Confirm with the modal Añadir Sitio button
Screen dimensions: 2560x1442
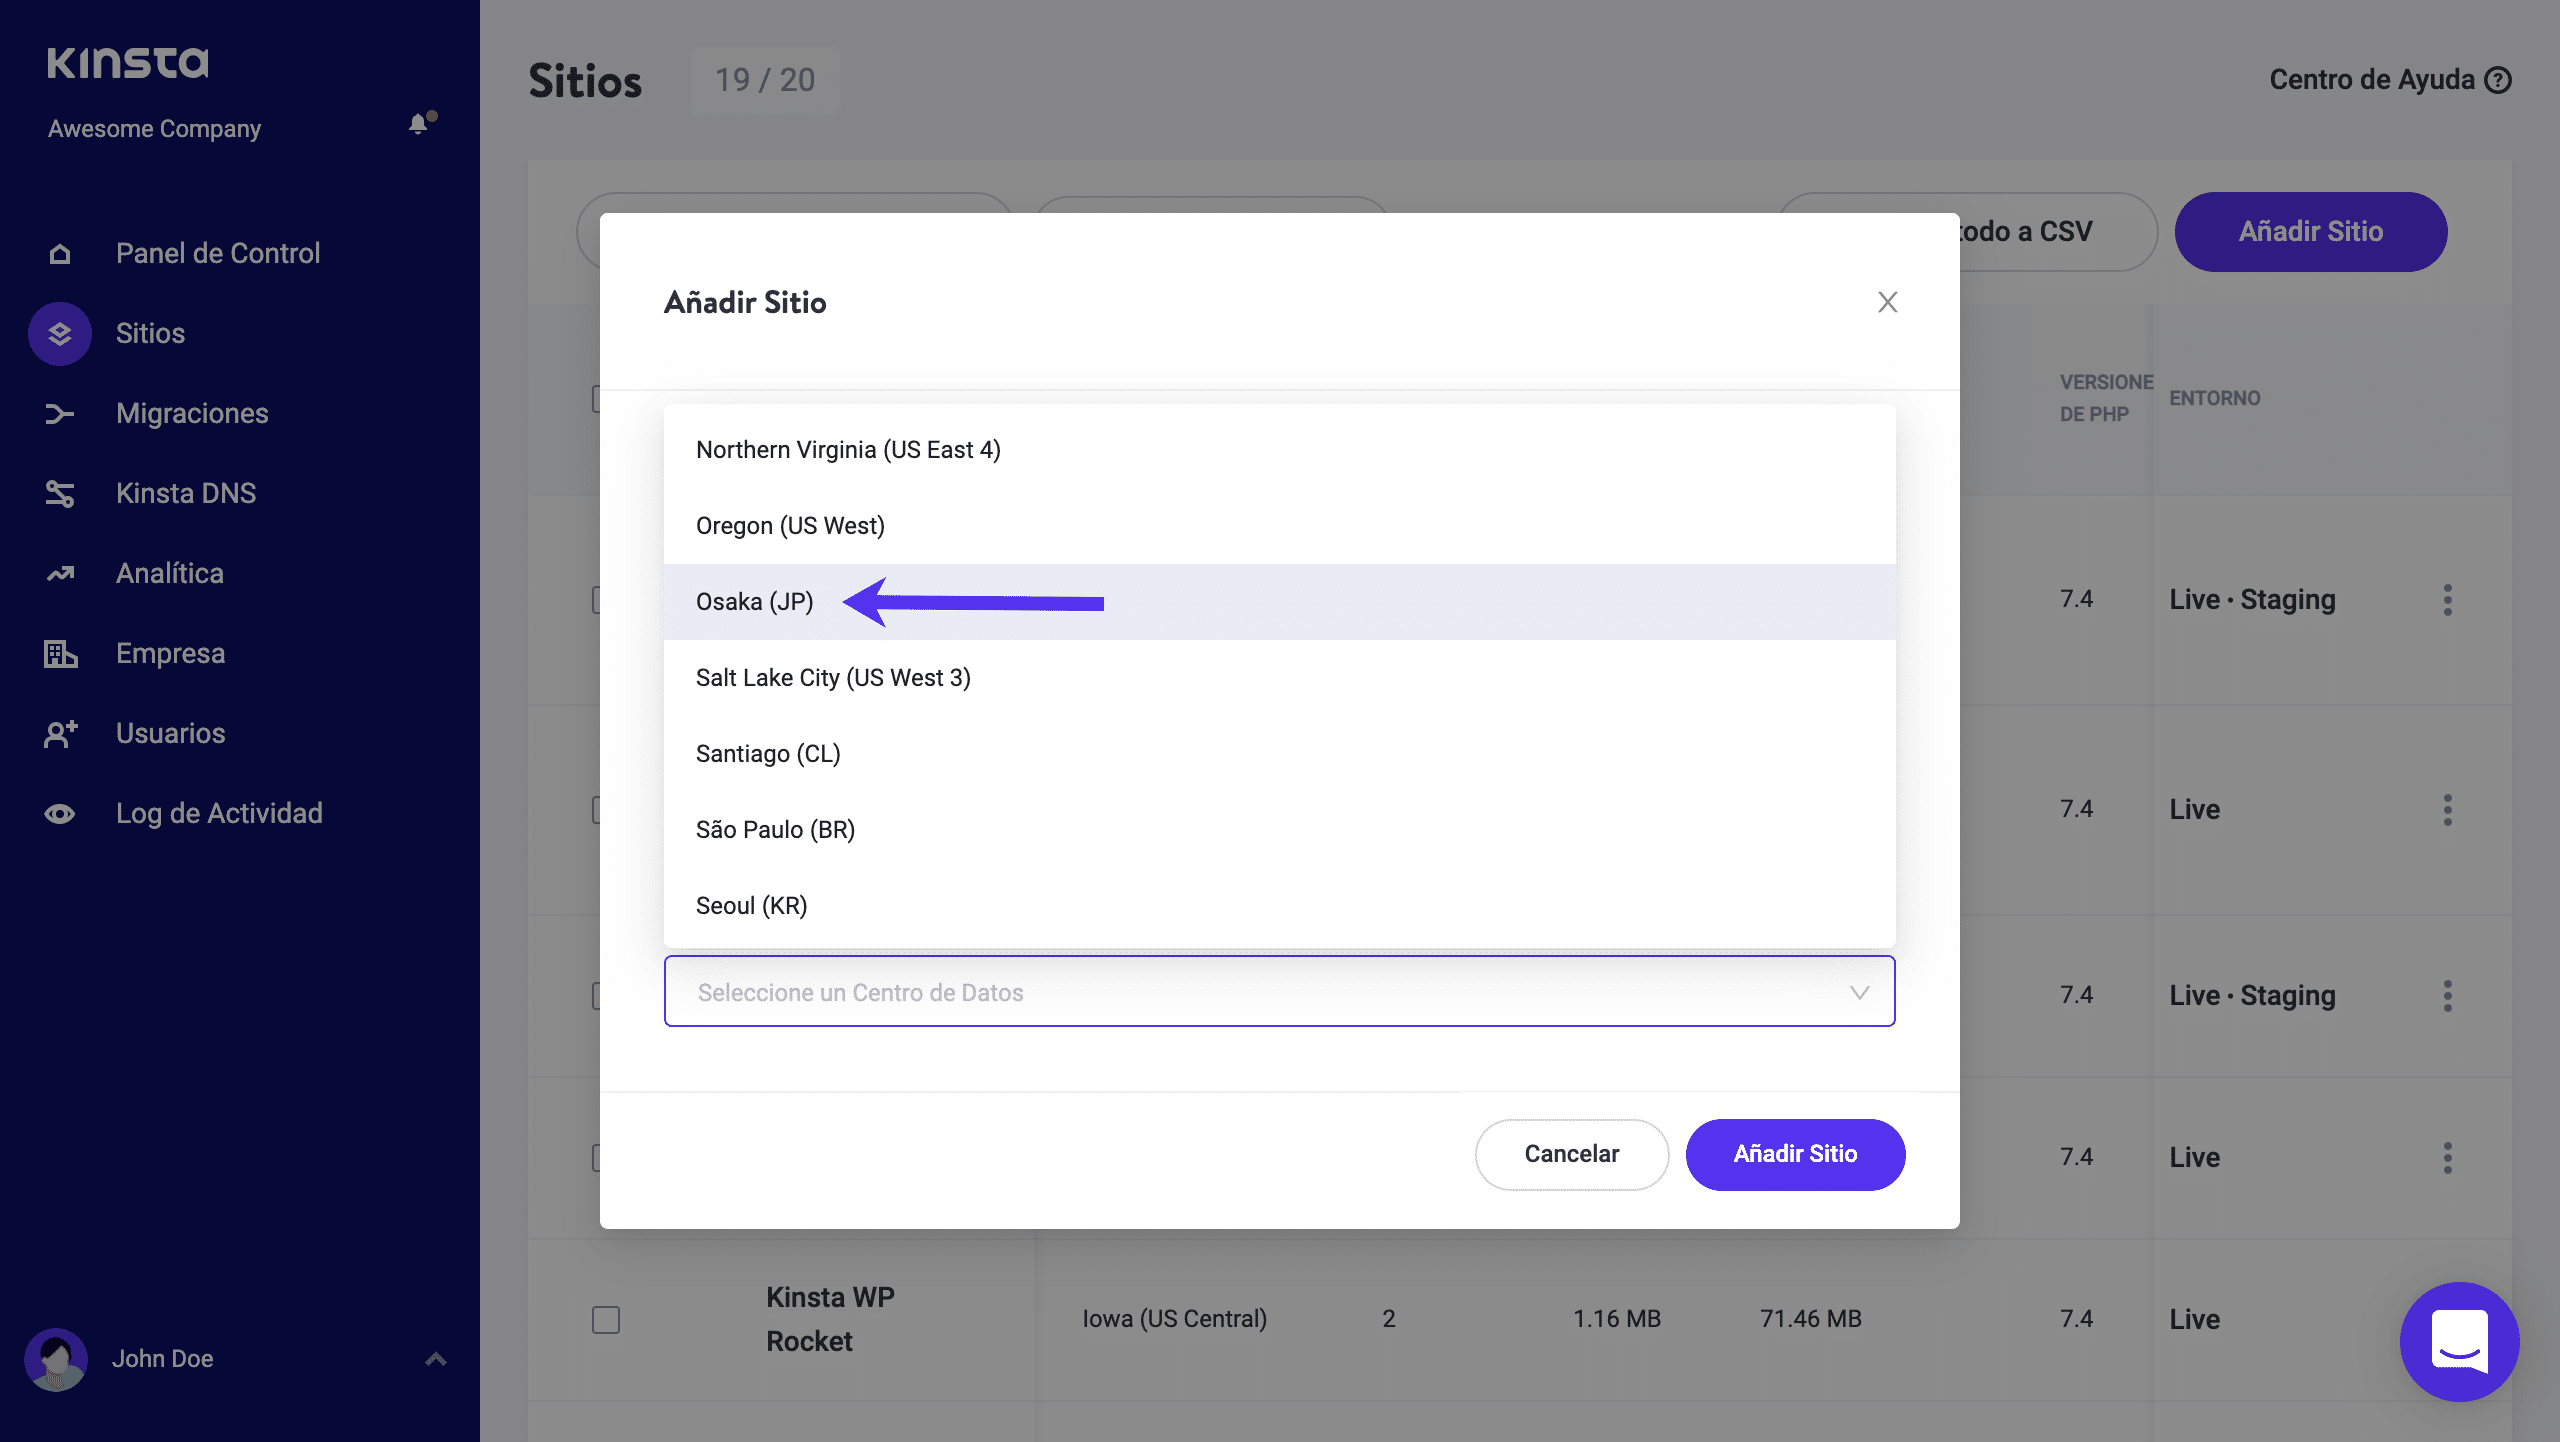pos(1795,1154)
